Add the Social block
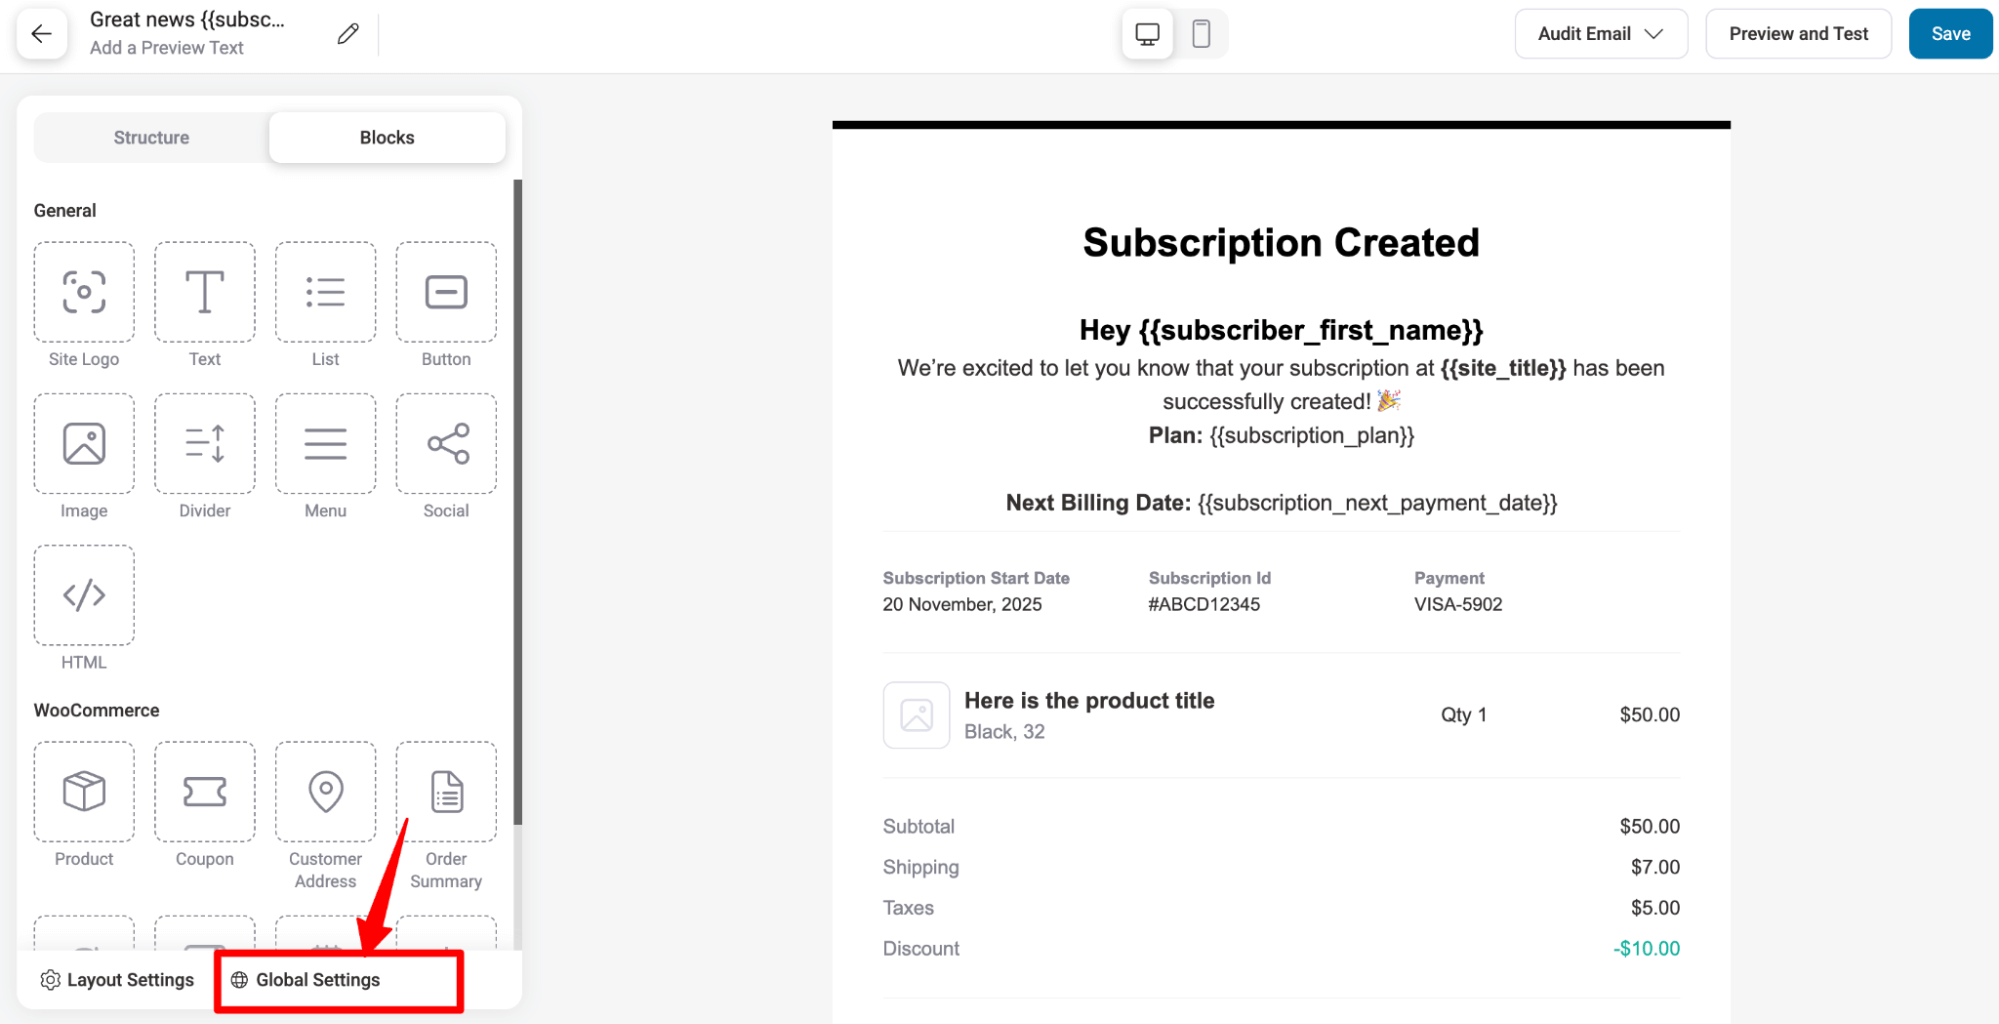 point(445,444)
